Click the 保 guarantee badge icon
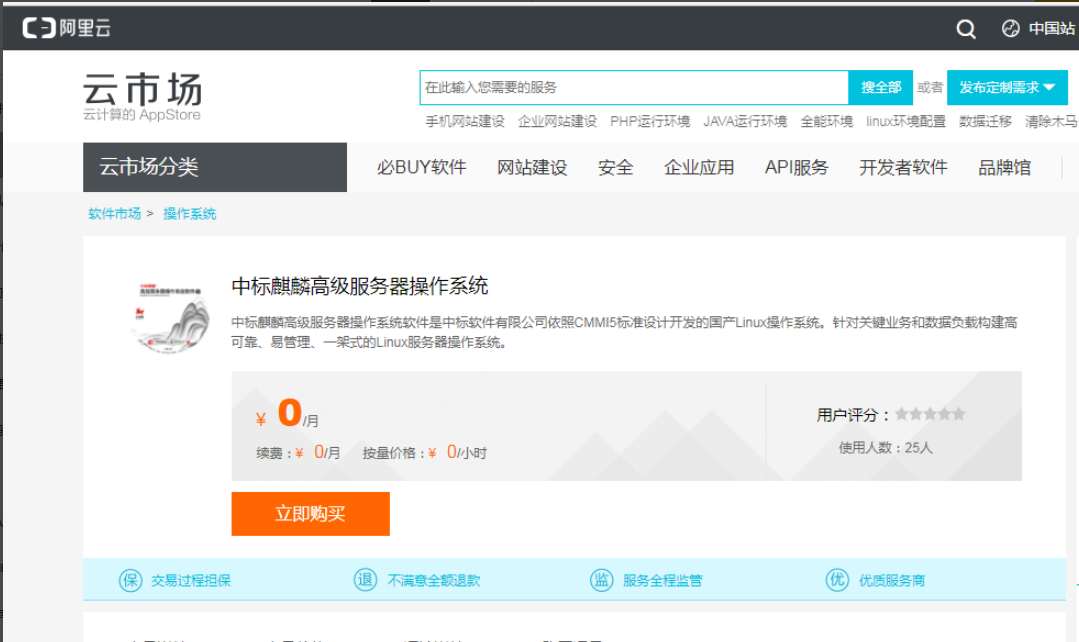 [x=130, y=580]
